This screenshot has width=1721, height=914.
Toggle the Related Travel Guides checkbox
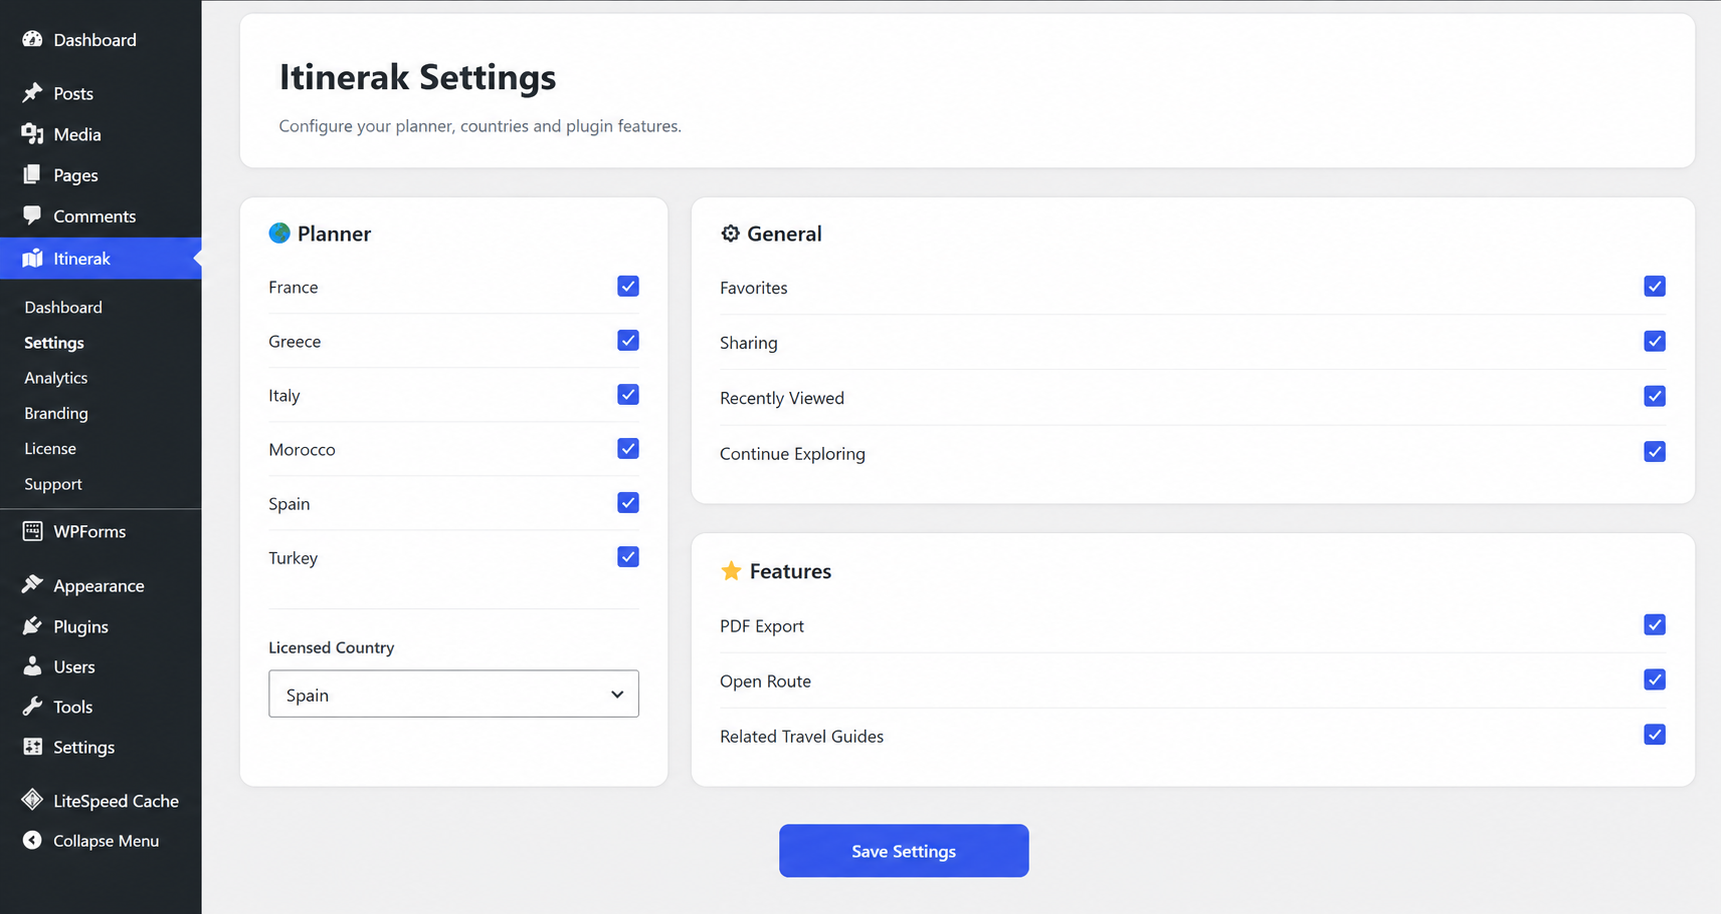[1655, 735]
